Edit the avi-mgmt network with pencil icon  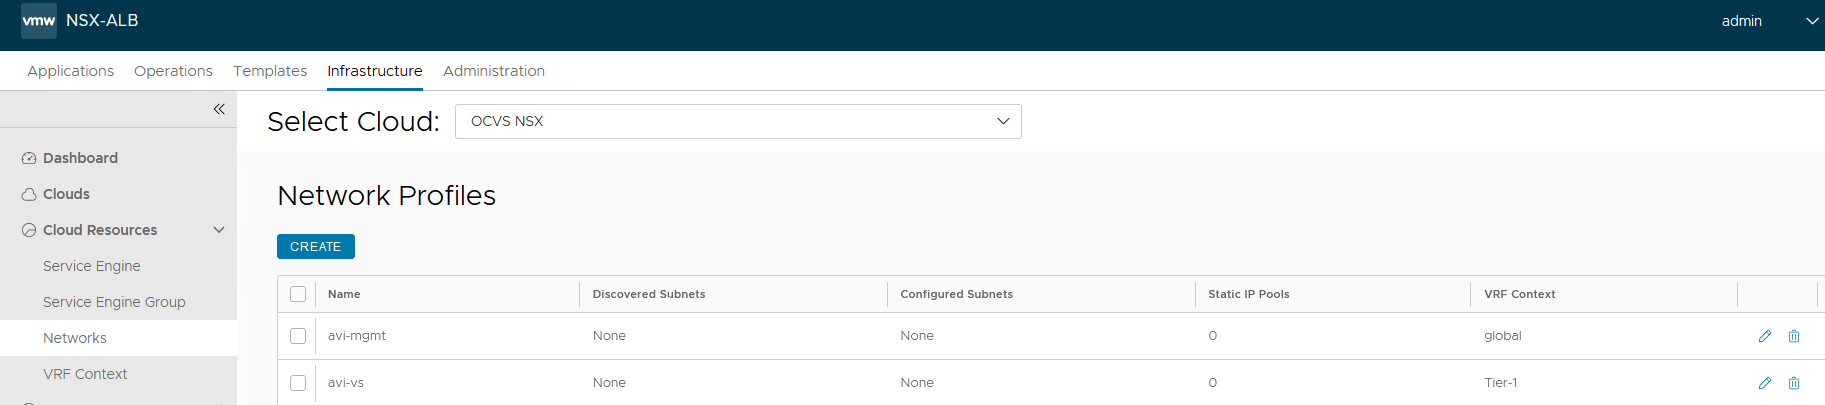[1765, 336]
